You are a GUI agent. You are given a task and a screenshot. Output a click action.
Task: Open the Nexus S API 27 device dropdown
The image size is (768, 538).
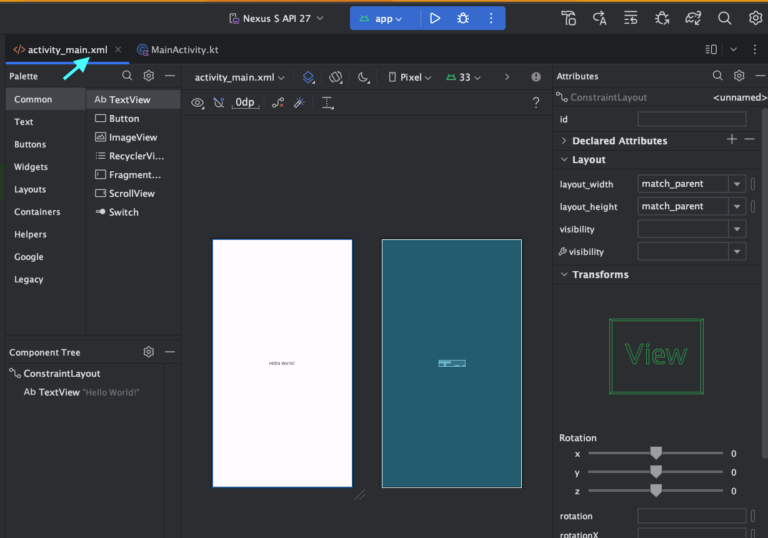click(x=276, y=19)
